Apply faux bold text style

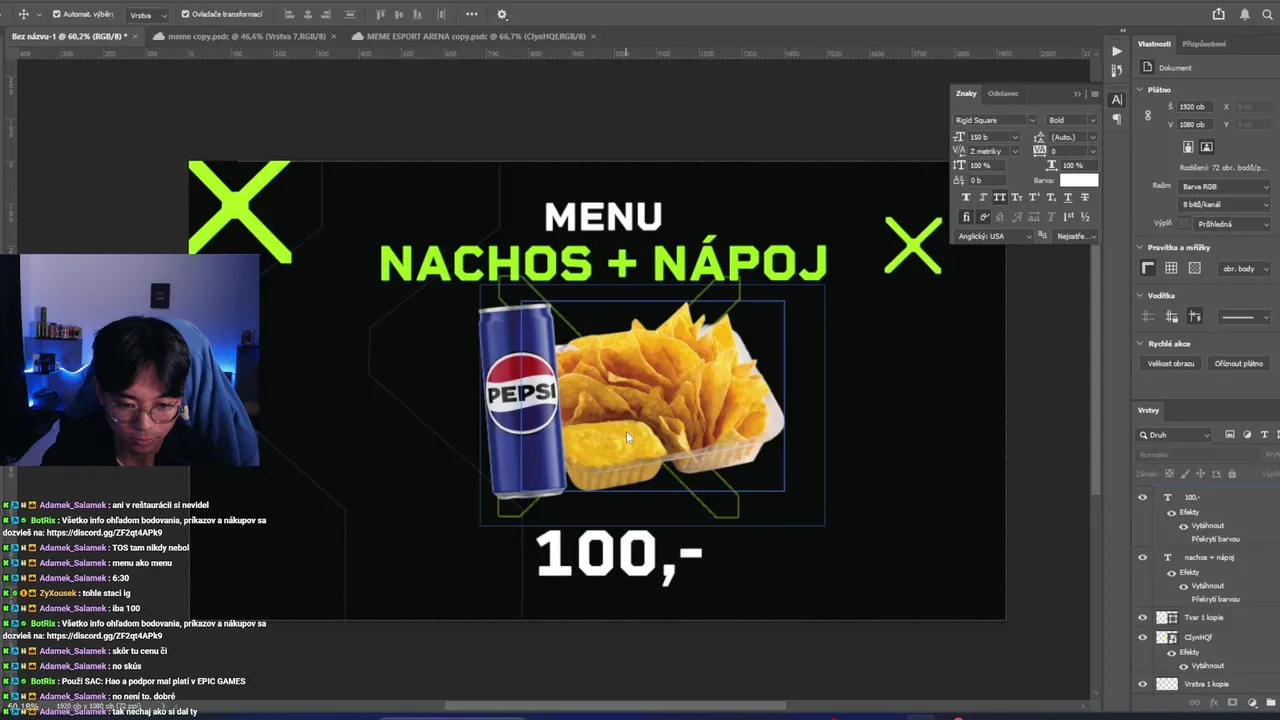[x=966, y=197]
